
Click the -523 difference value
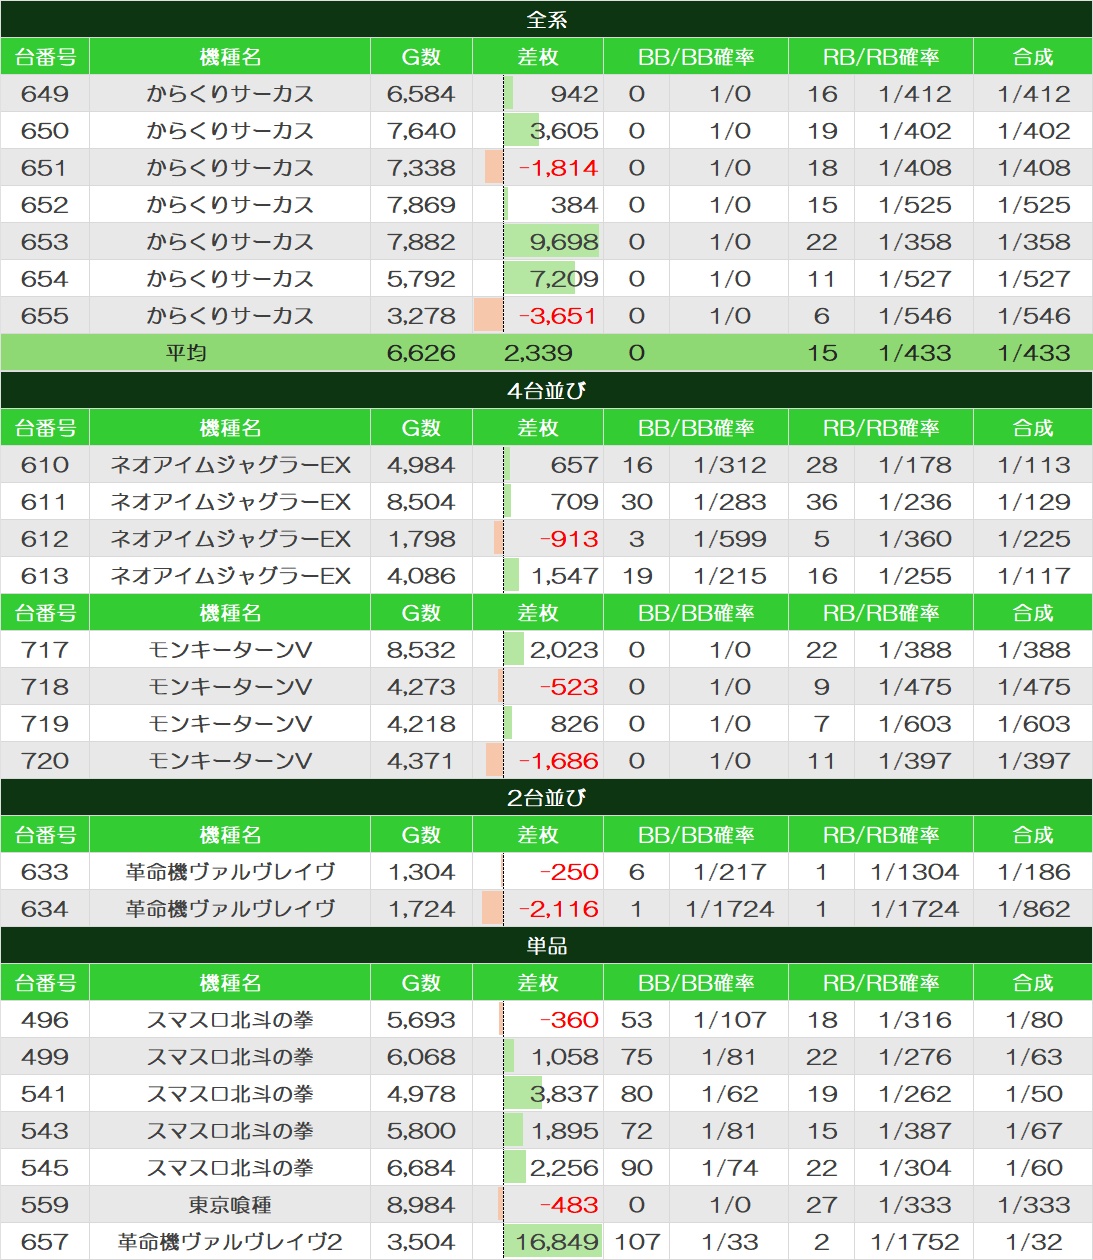(x=569, y=687)
